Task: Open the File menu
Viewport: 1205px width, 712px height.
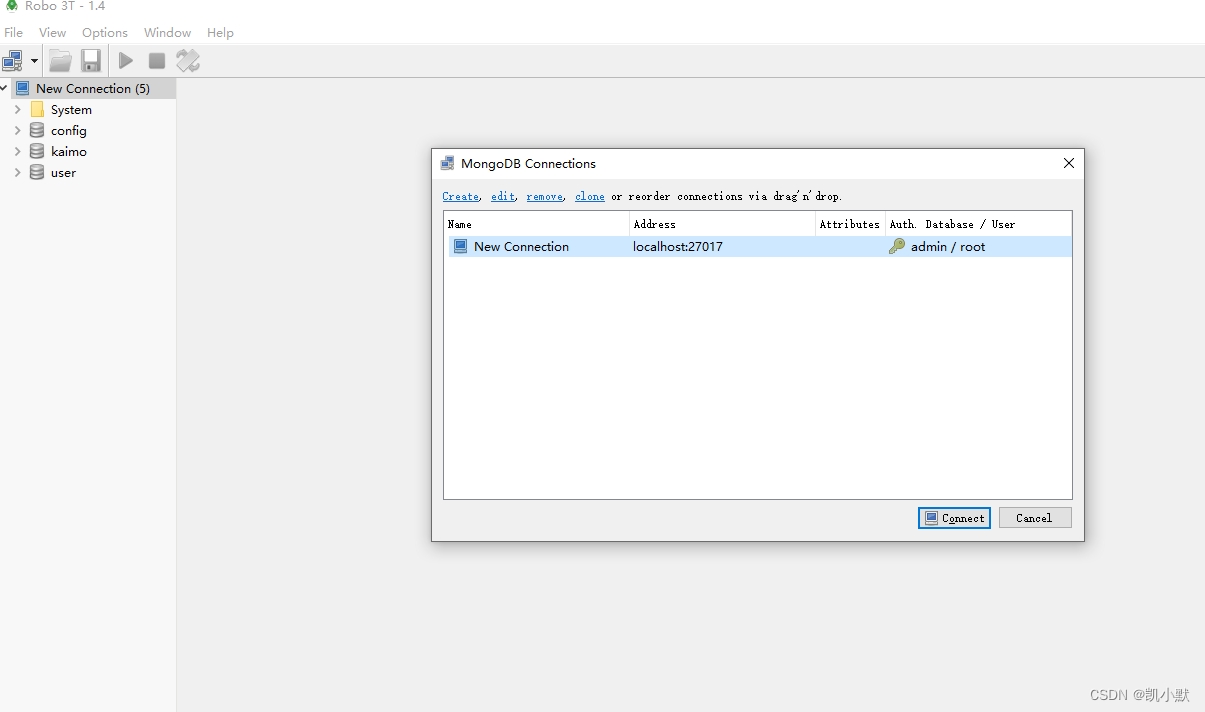Action: click(13, 32)
